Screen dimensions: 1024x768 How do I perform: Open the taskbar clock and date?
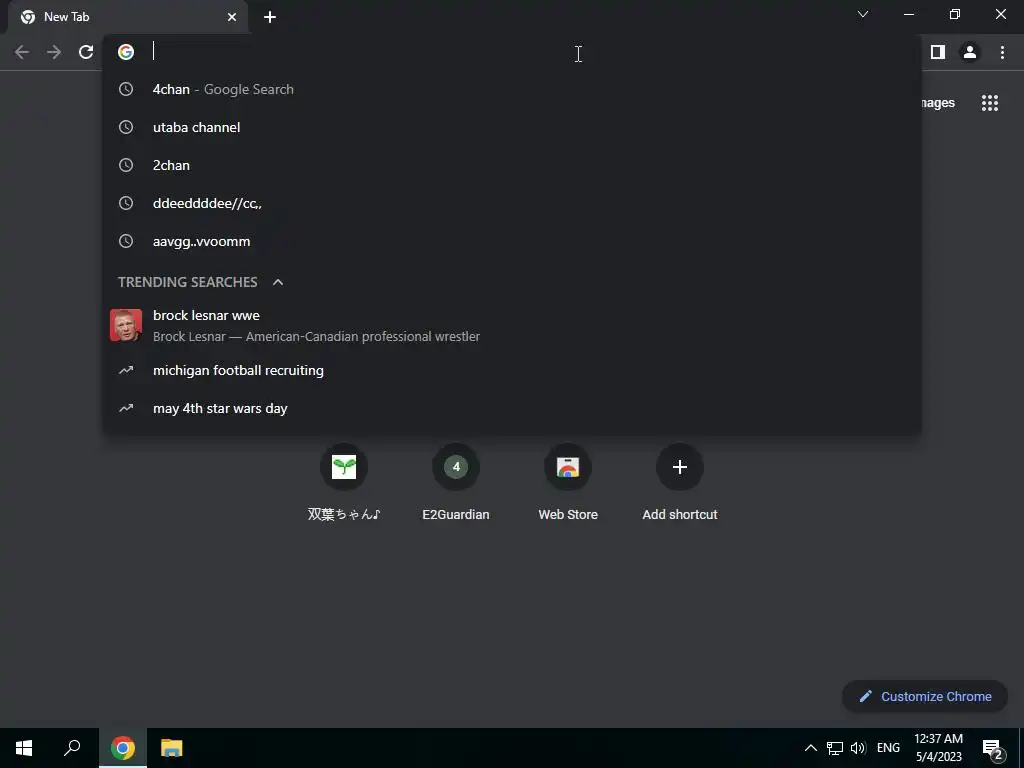coord(938,748)
